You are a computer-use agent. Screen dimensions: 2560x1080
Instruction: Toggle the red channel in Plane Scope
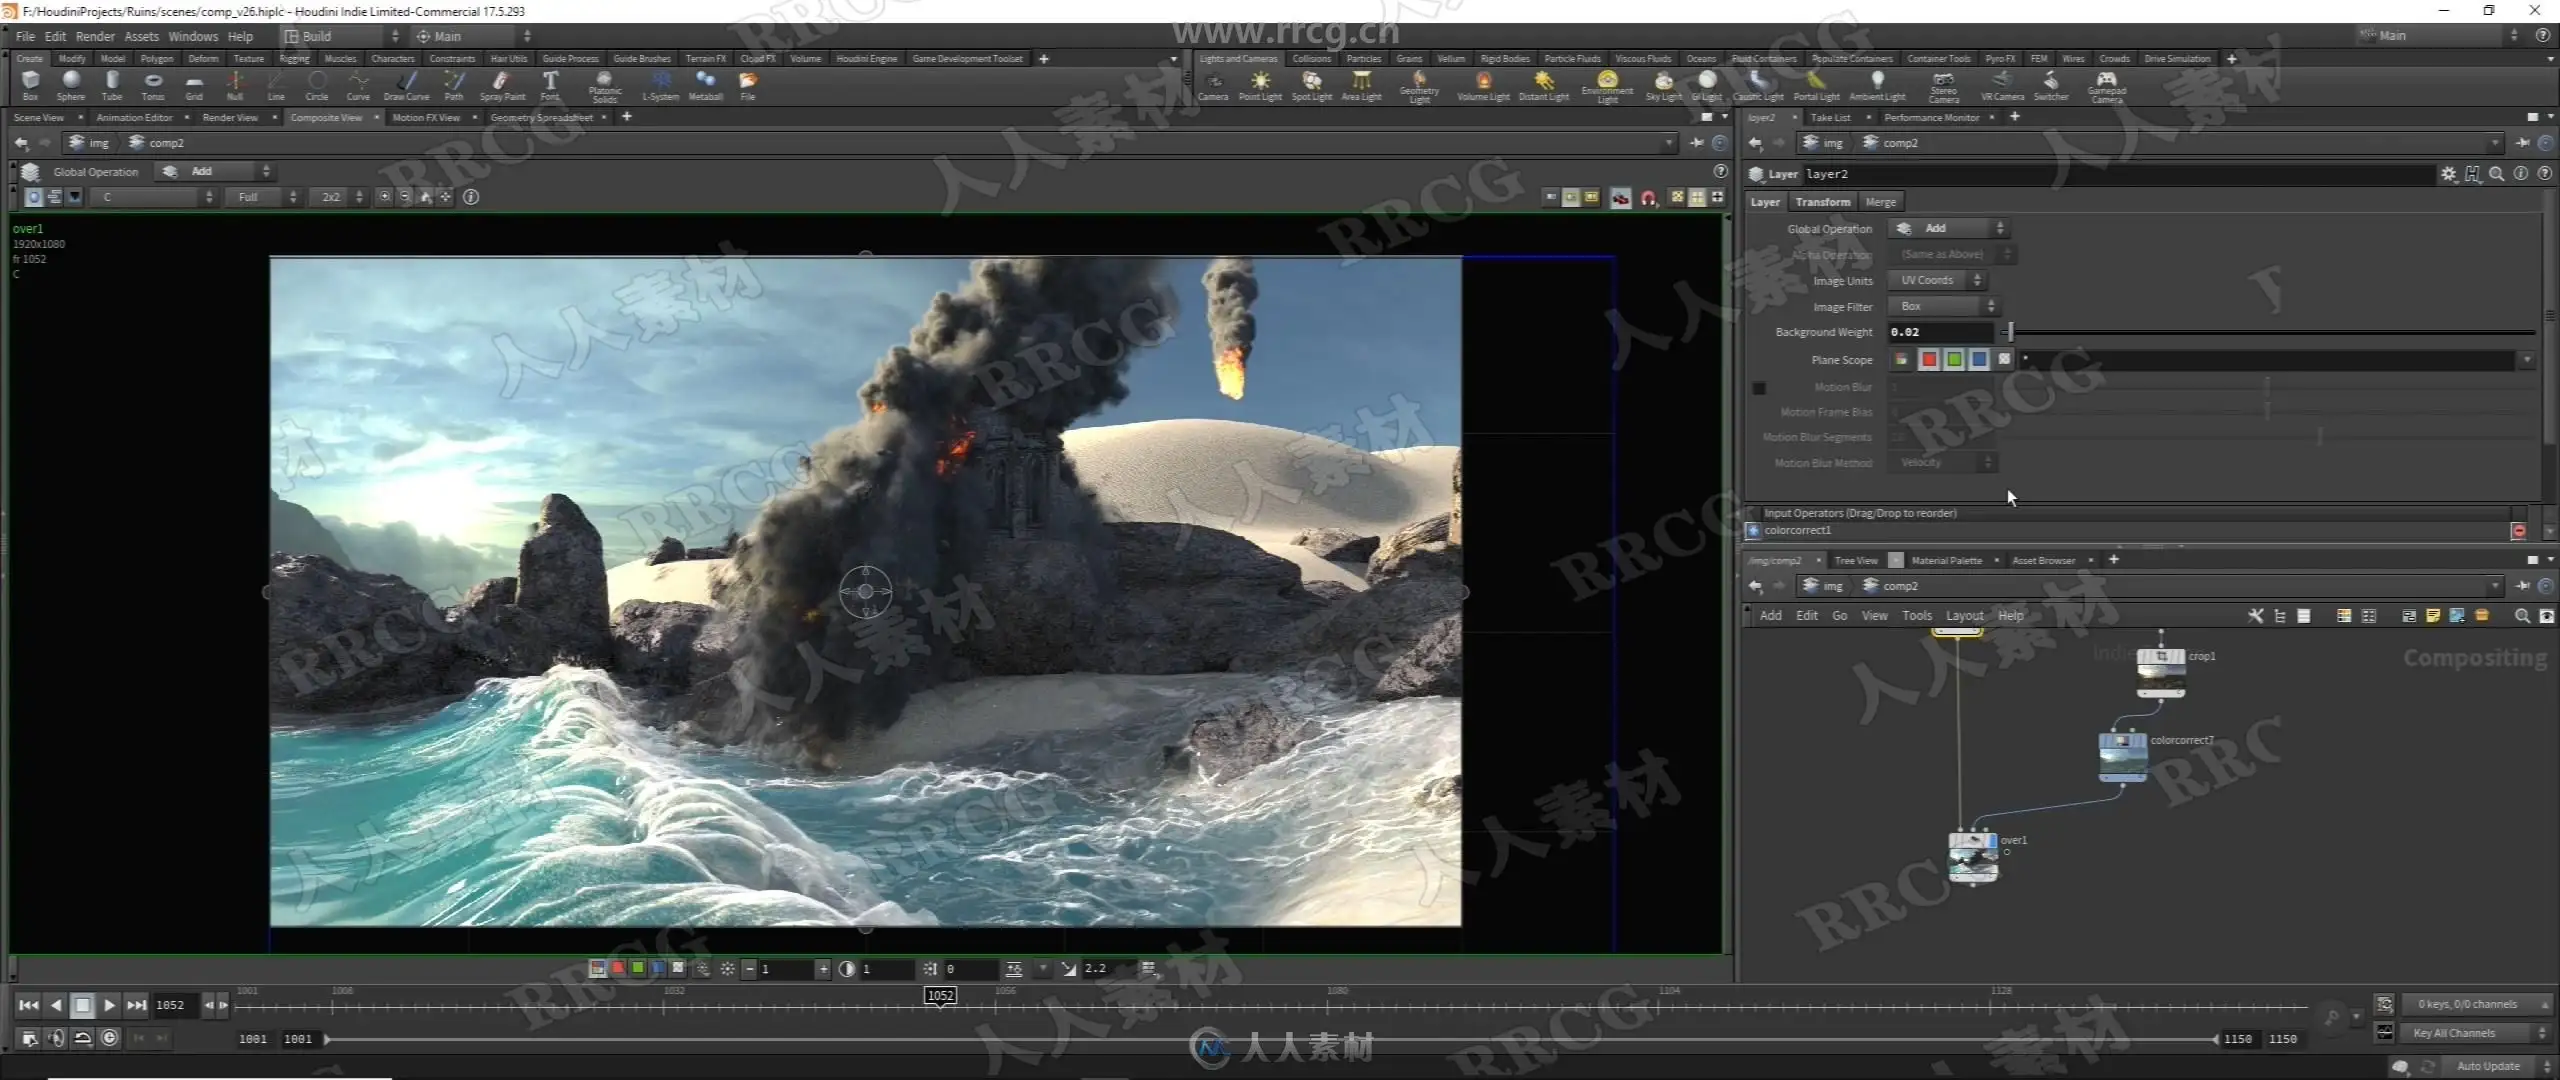(x=1929, y=360)
